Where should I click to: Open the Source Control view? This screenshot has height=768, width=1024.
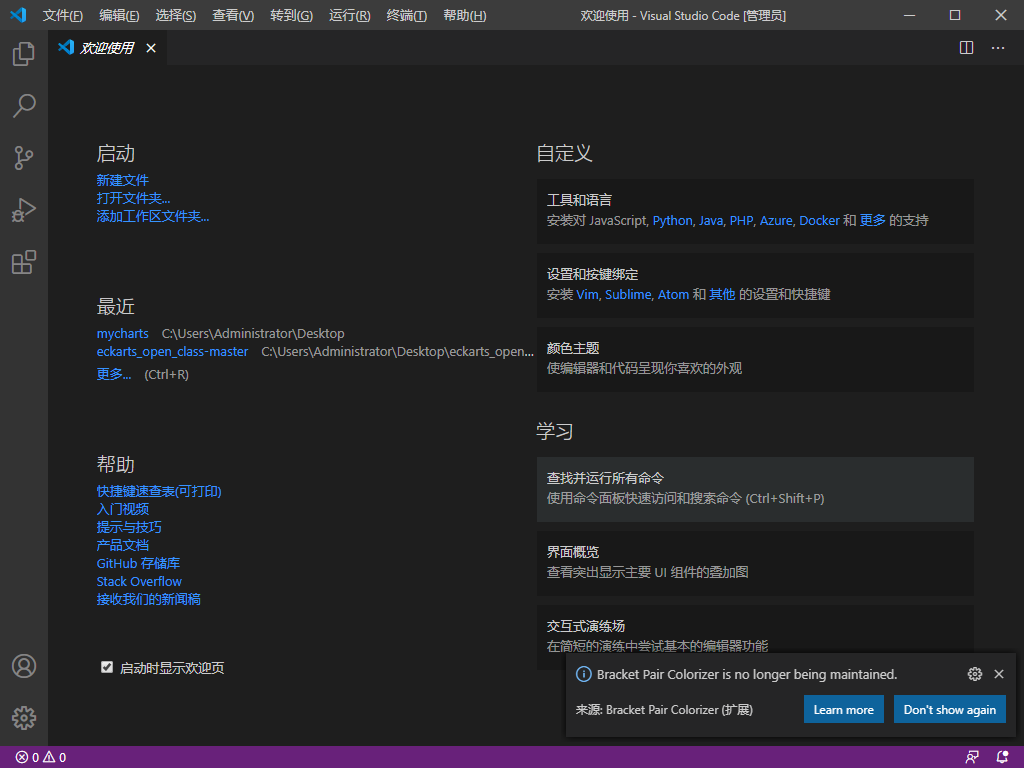24,158
